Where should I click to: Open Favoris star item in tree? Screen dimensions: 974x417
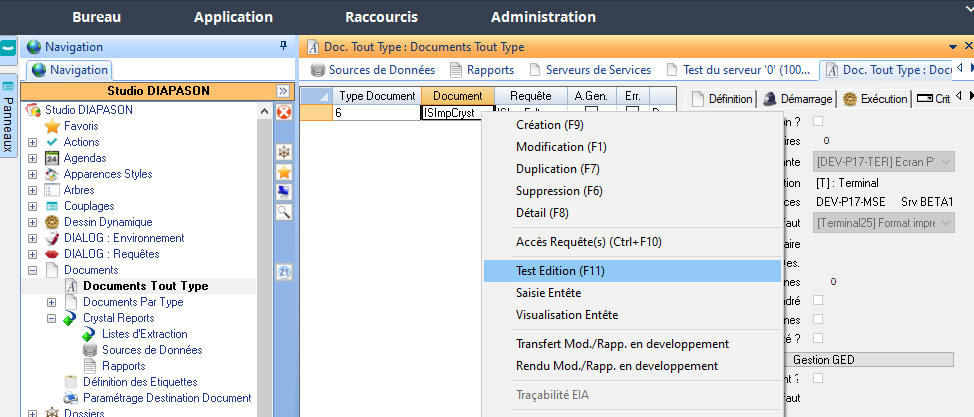tap(80, 126)
